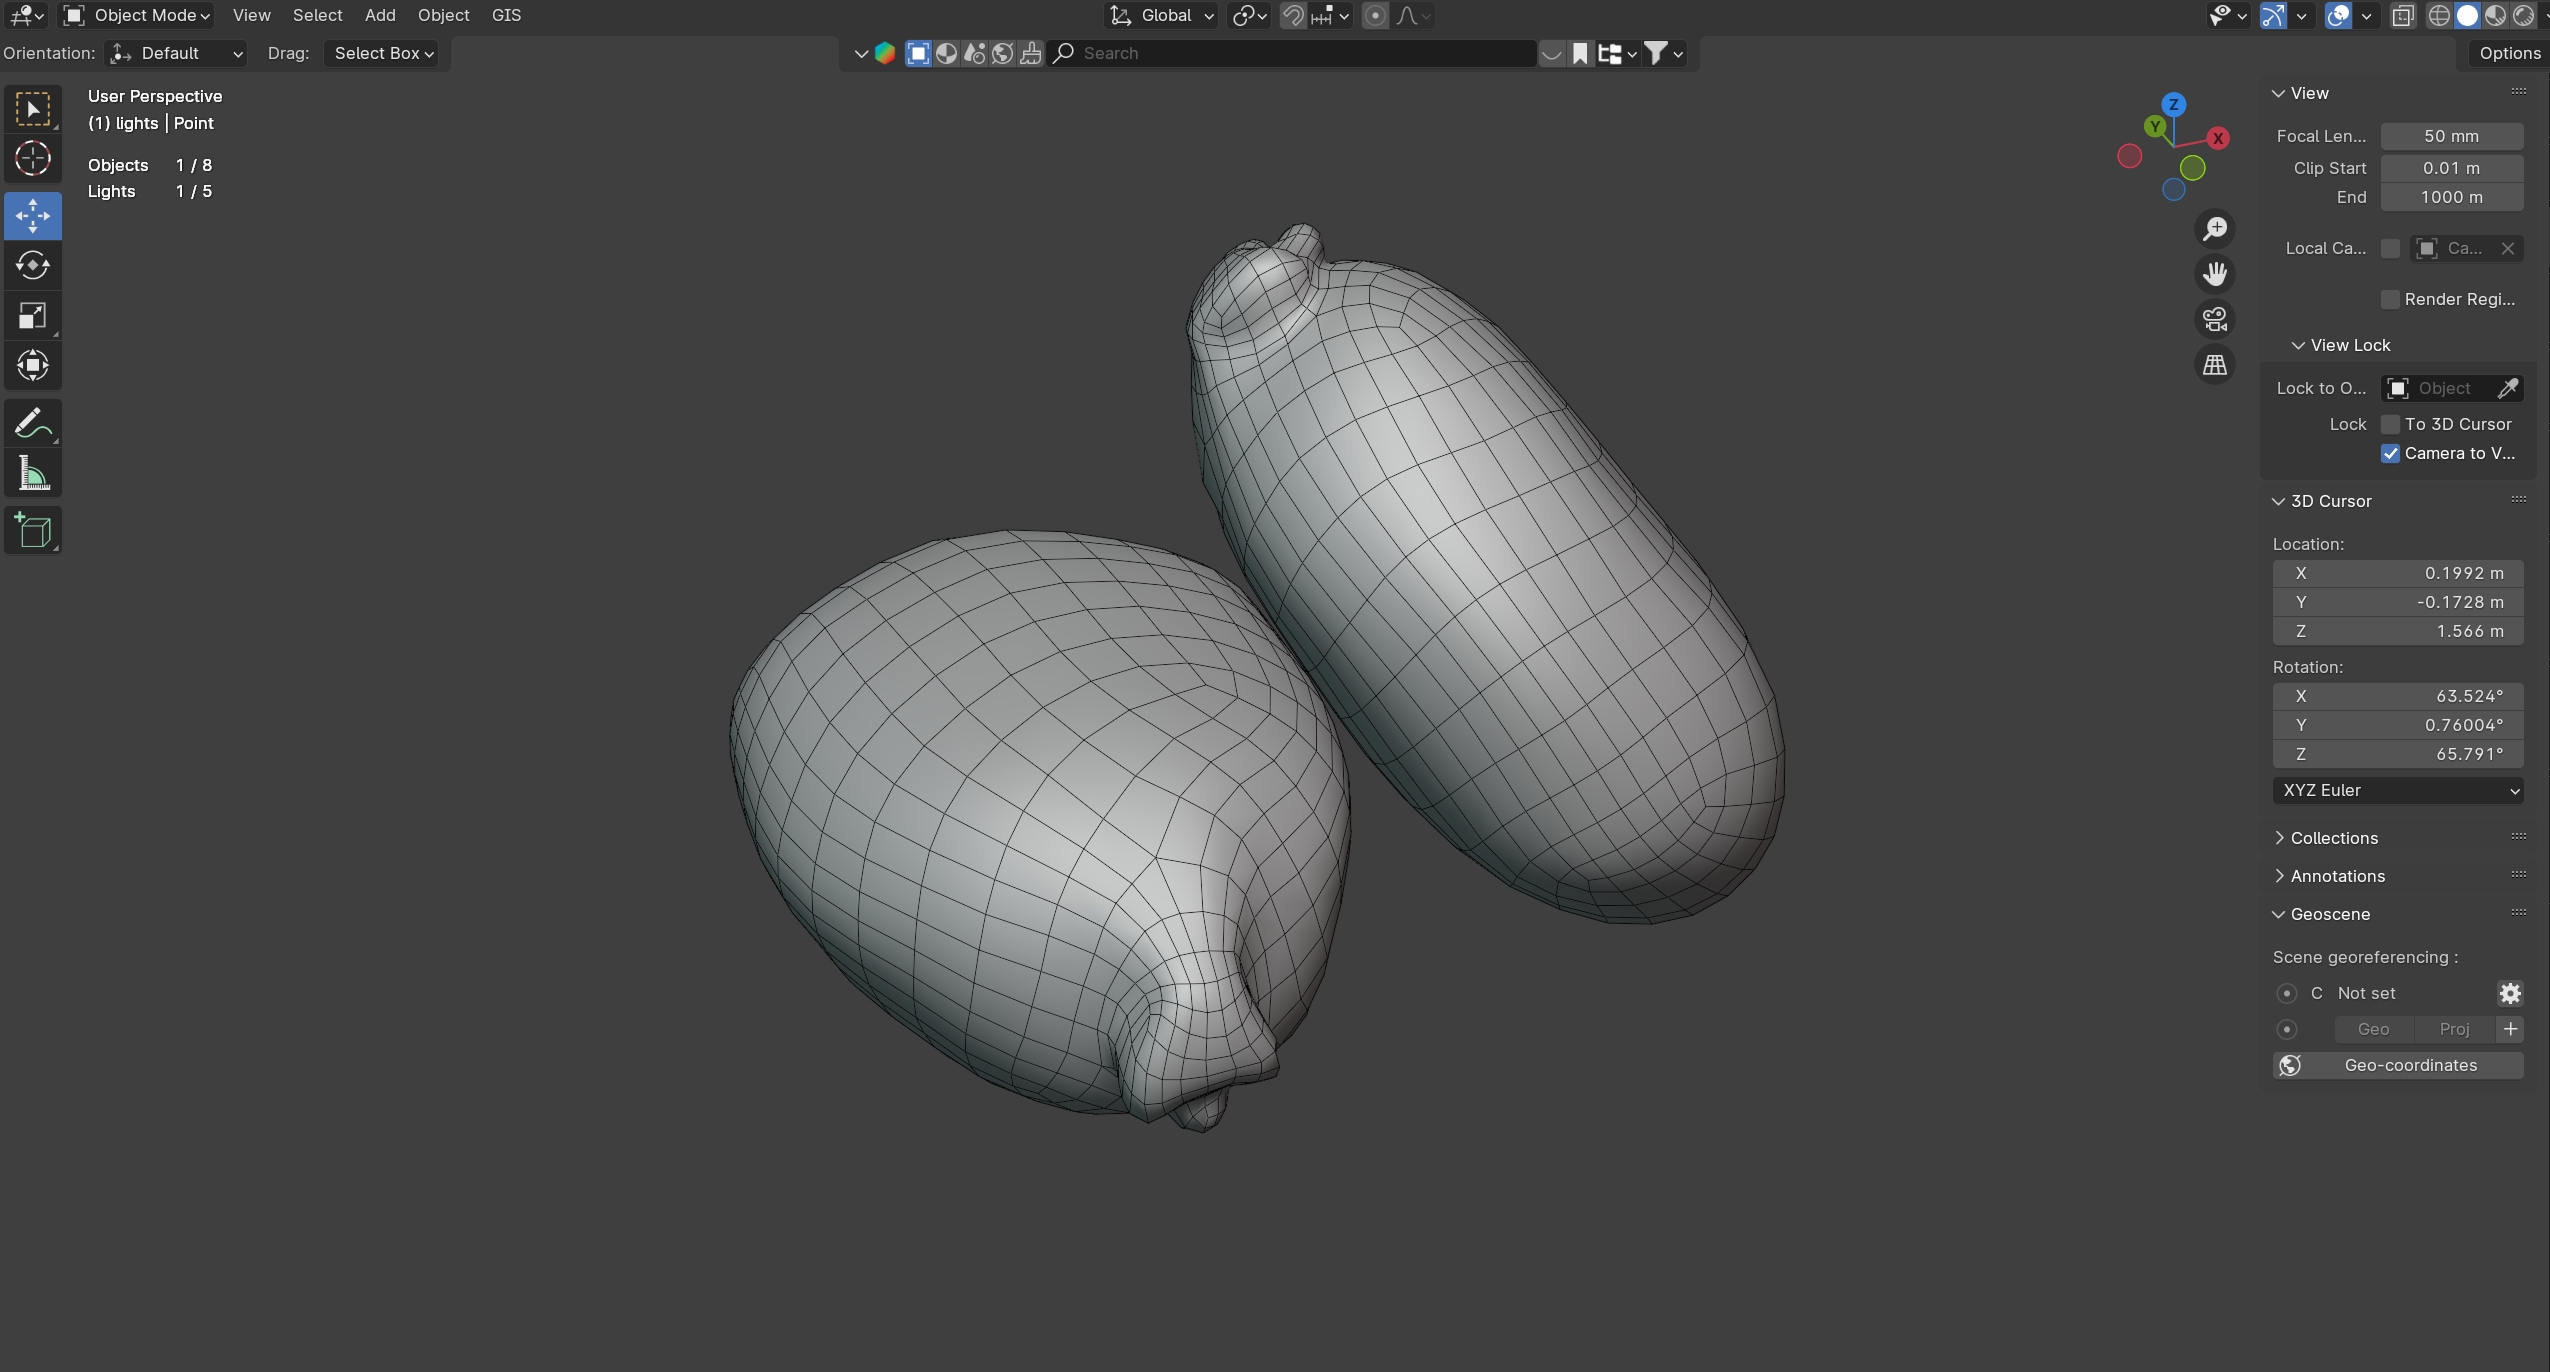Screen dimensions: 2550x1372
Task: Open the Add menu
Action: pyautogui.click(x=380, y=15)
